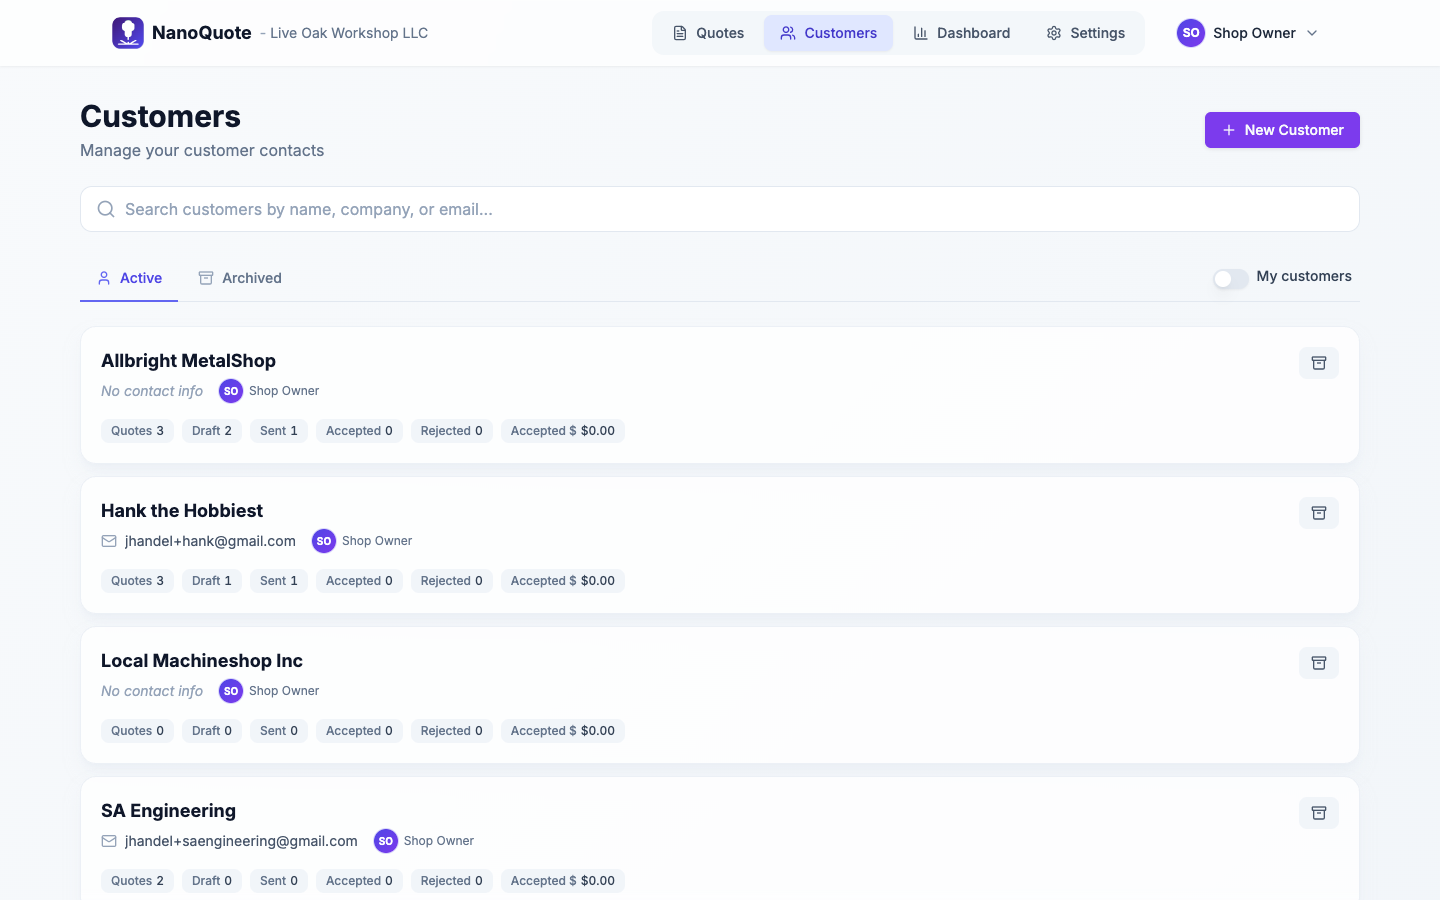Enable the My customers toggle

click(1230, 278)
